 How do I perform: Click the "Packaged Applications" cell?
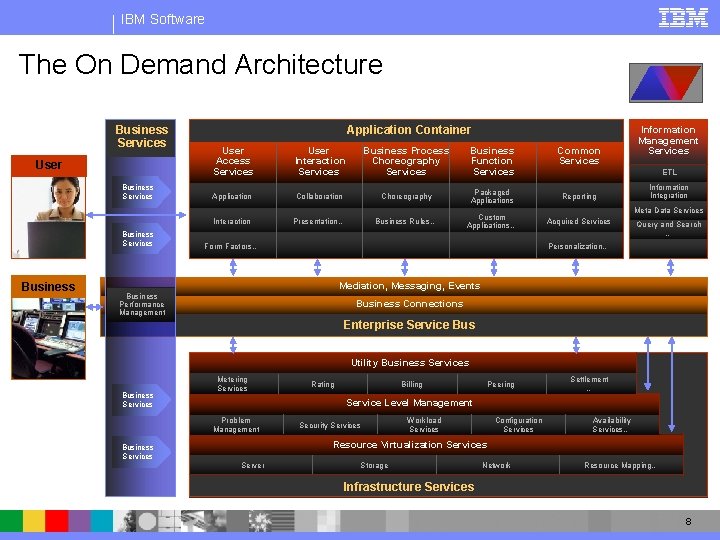point(493,196)
